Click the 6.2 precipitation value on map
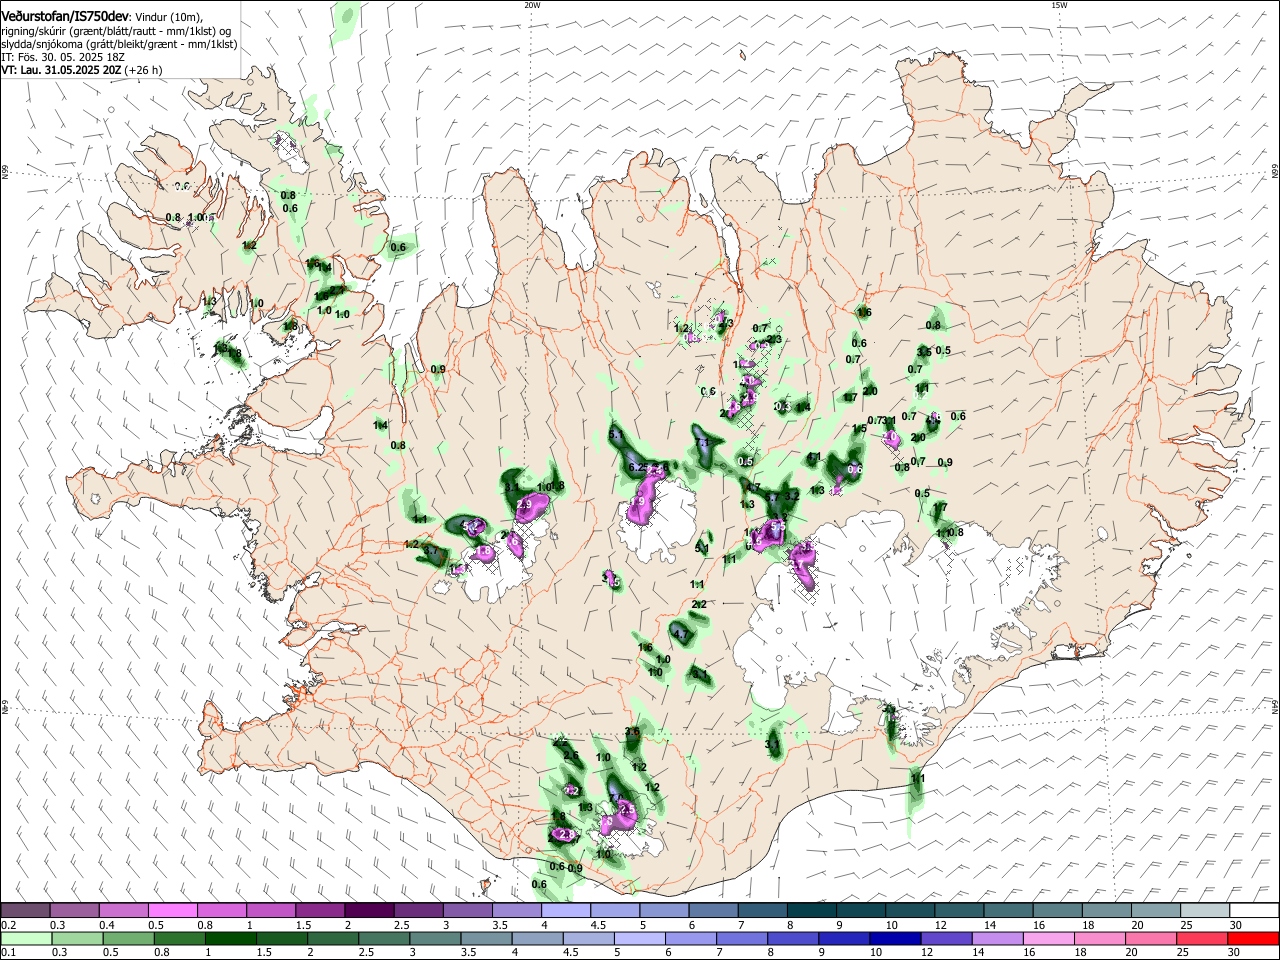Viewport: 1280px width, 960px height. point(637,467)
